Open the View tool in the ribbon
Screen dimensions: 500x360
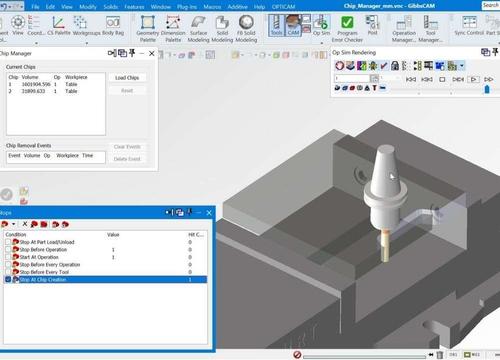[18, 26]
